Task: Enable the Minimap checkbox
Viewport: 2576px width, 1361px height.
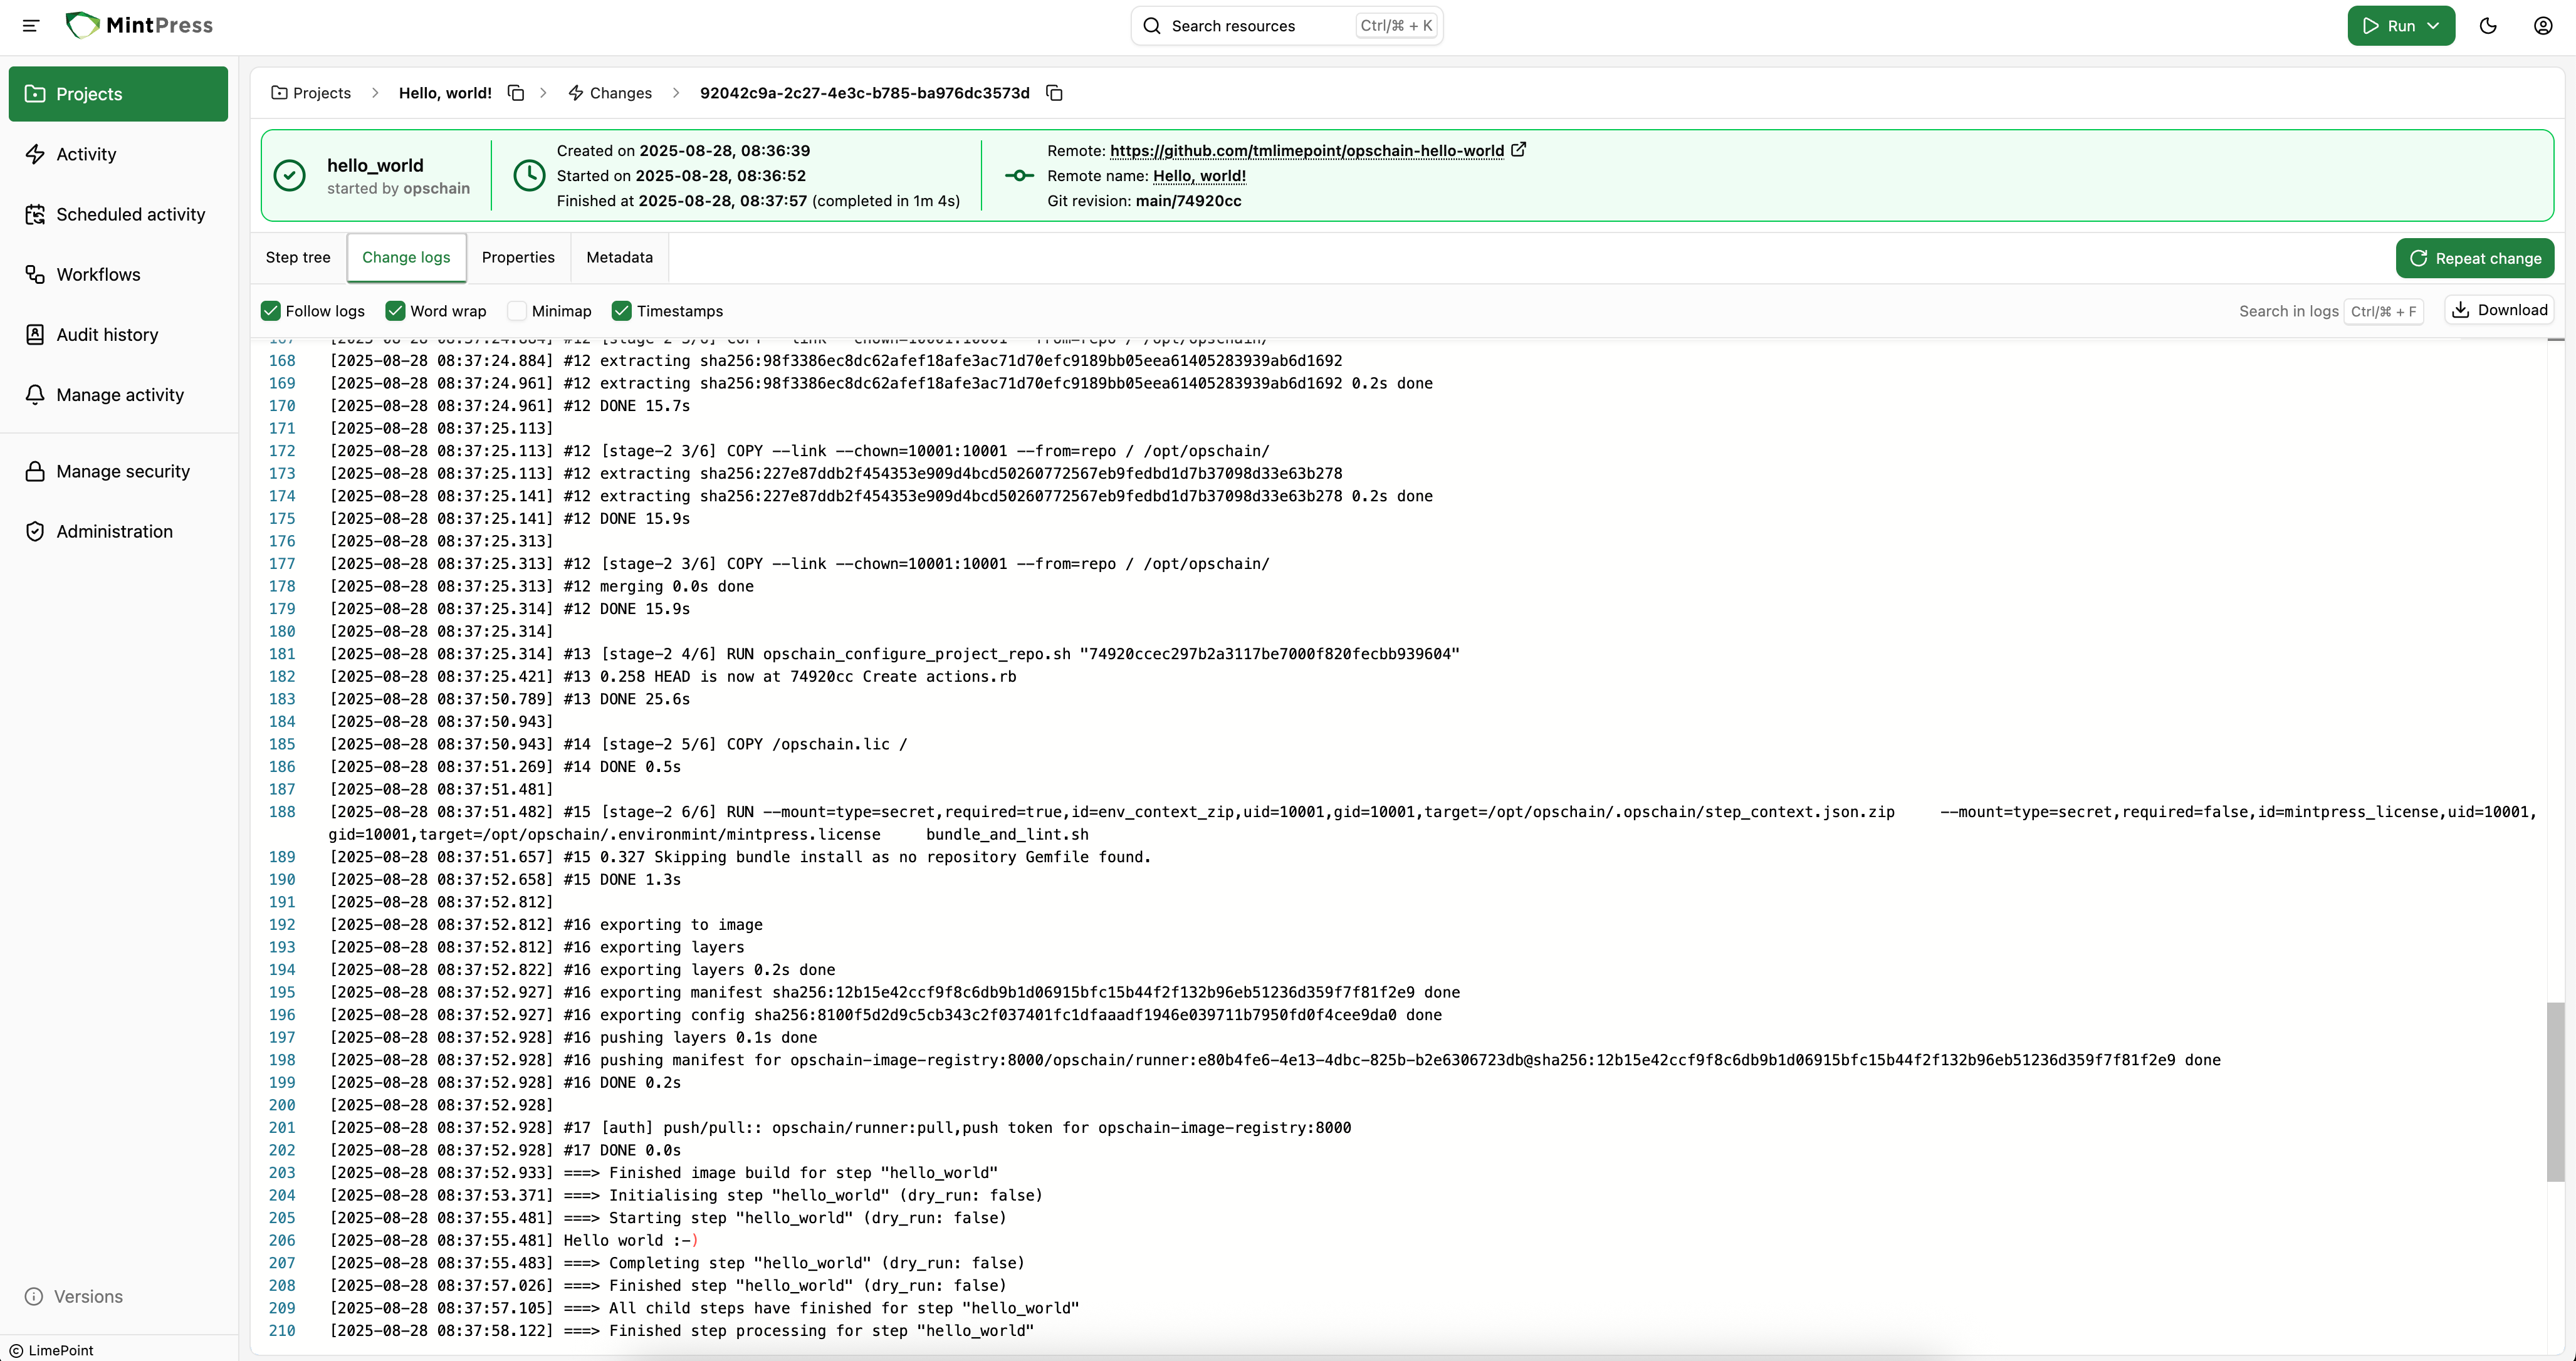Action: (517, 311)
